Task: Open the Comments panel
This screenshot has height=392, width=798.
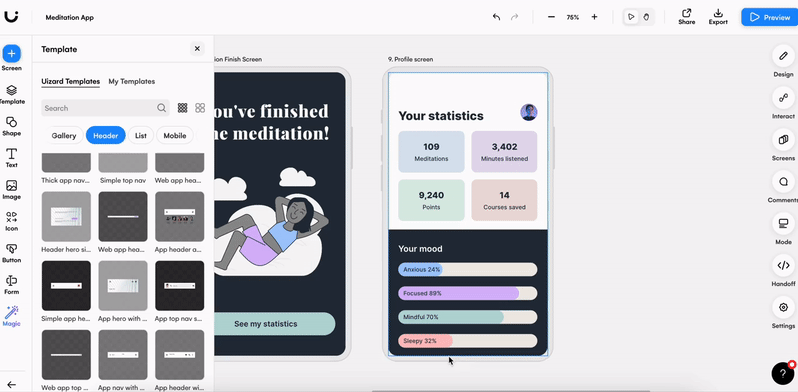Action: [x=783, y=181]
